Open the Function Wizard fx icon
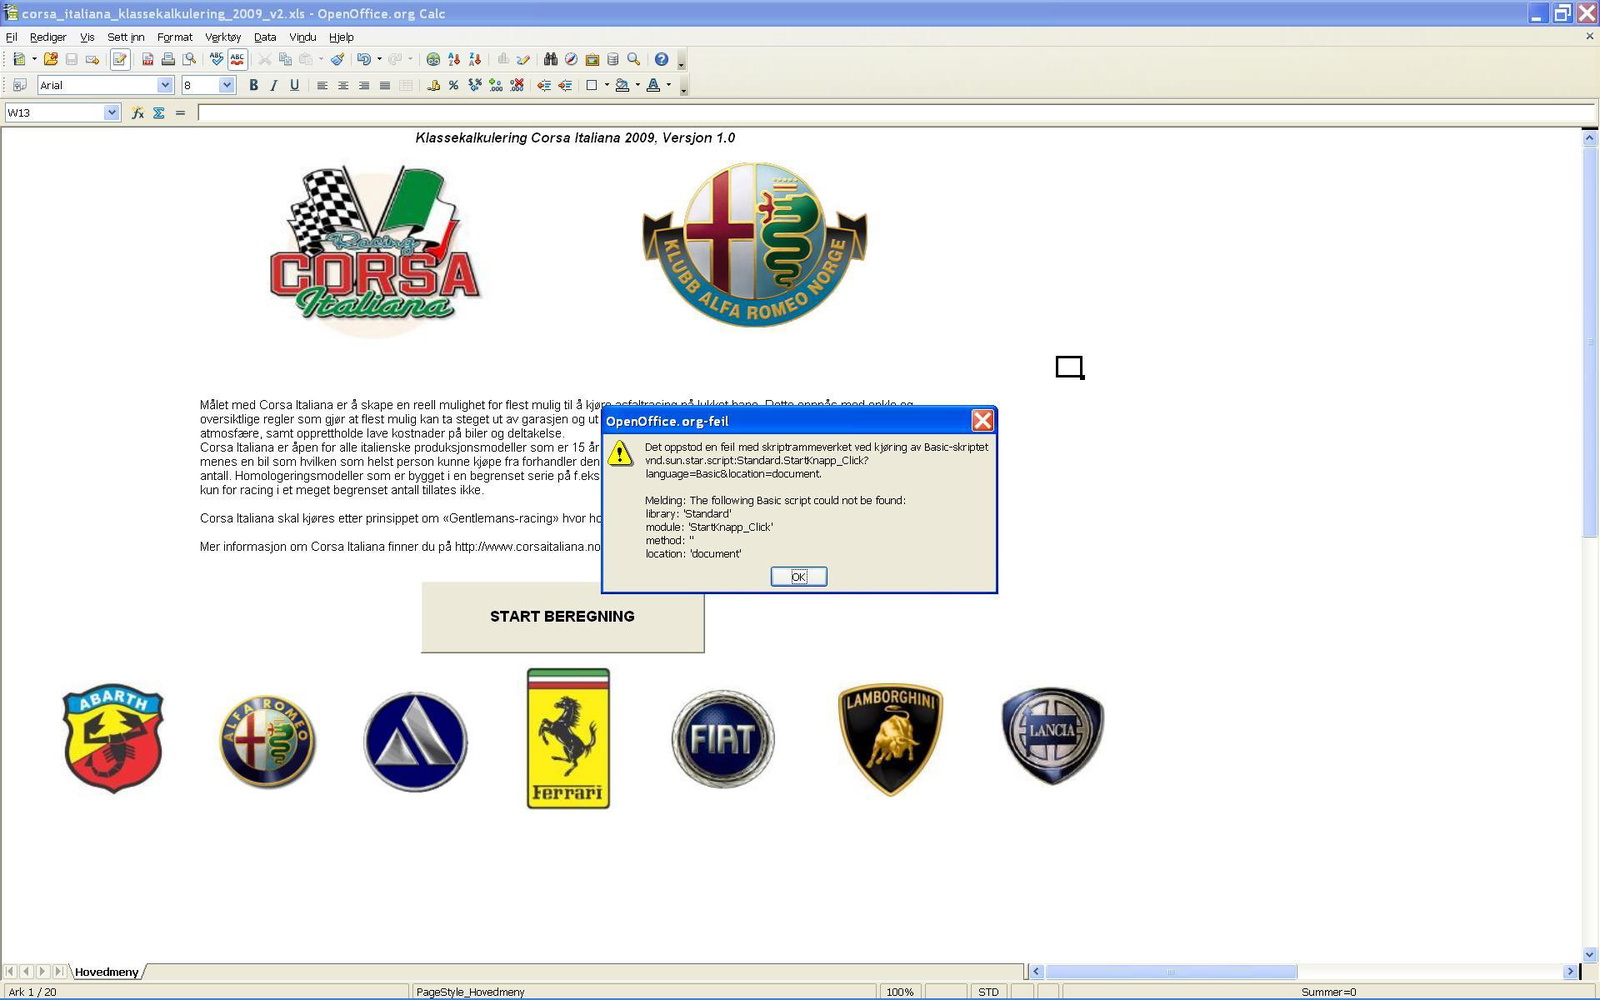 (138, 113)
